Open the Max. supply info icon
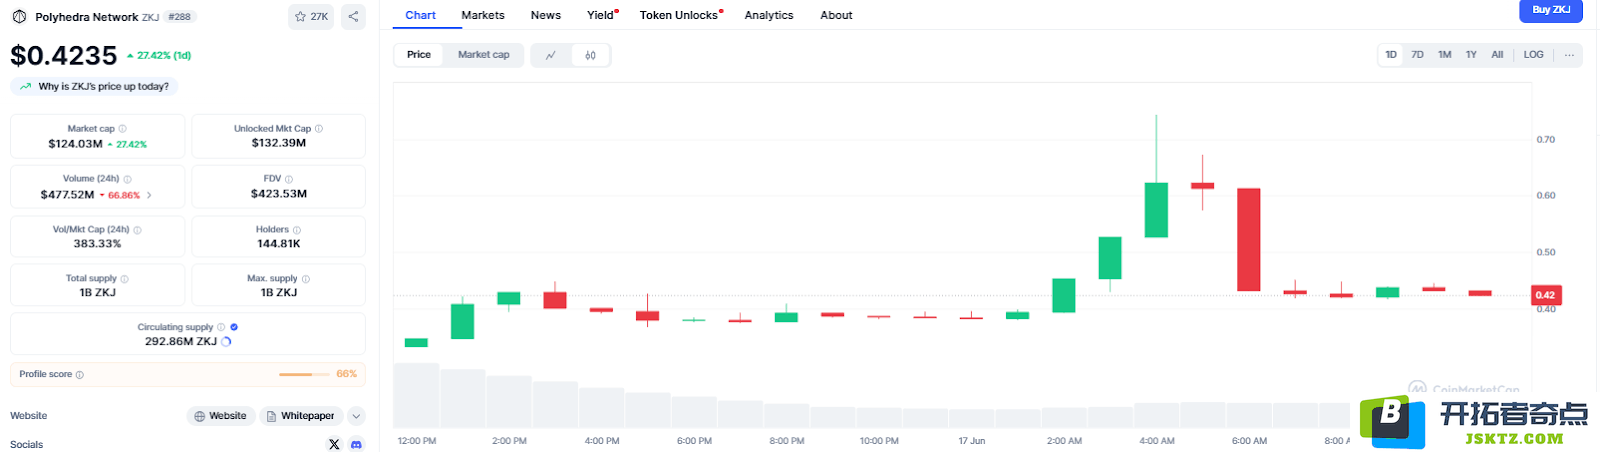The image size is (1600, 452). tap(306, 279)
